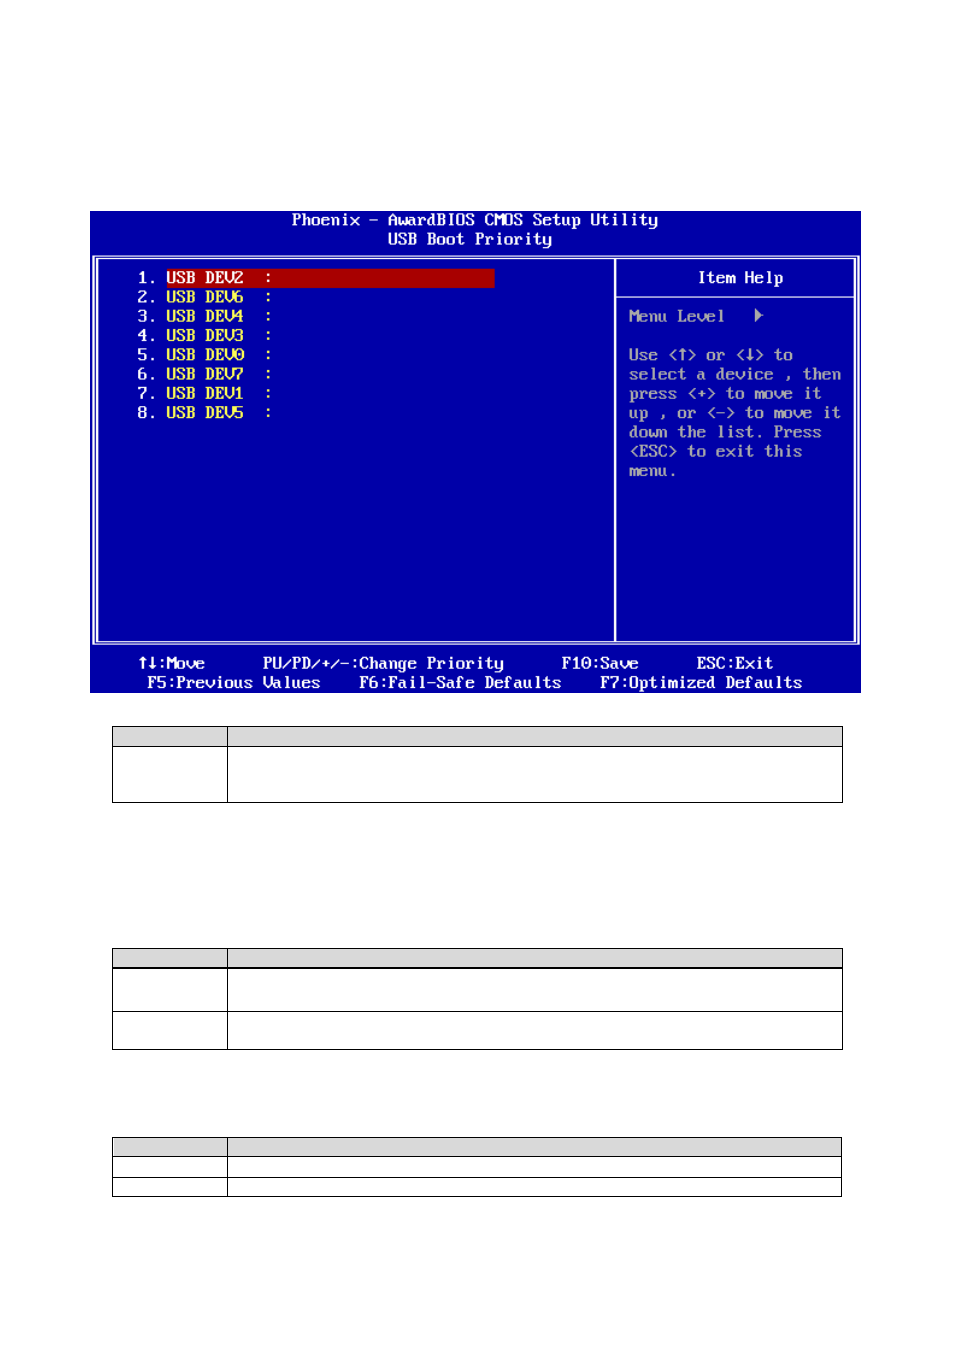955x1350 pixels.
Task: Click Phoenix AwardBIOS CMOS Setup Utility title
Action: pos(475,220)
